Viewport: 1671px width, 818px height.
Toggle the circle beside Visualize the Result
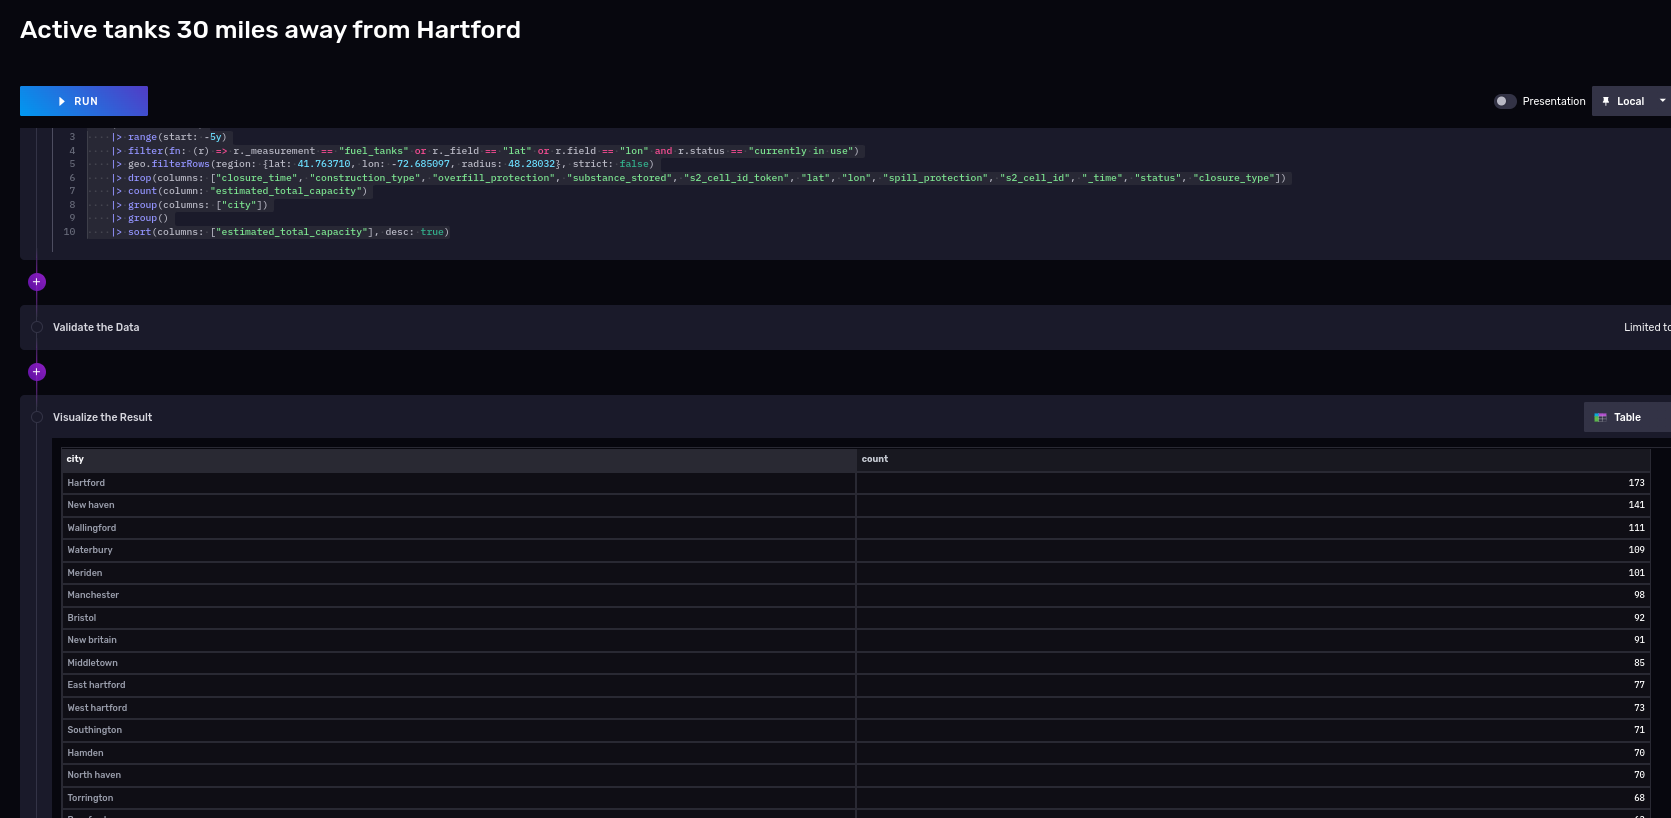point(37,417)
